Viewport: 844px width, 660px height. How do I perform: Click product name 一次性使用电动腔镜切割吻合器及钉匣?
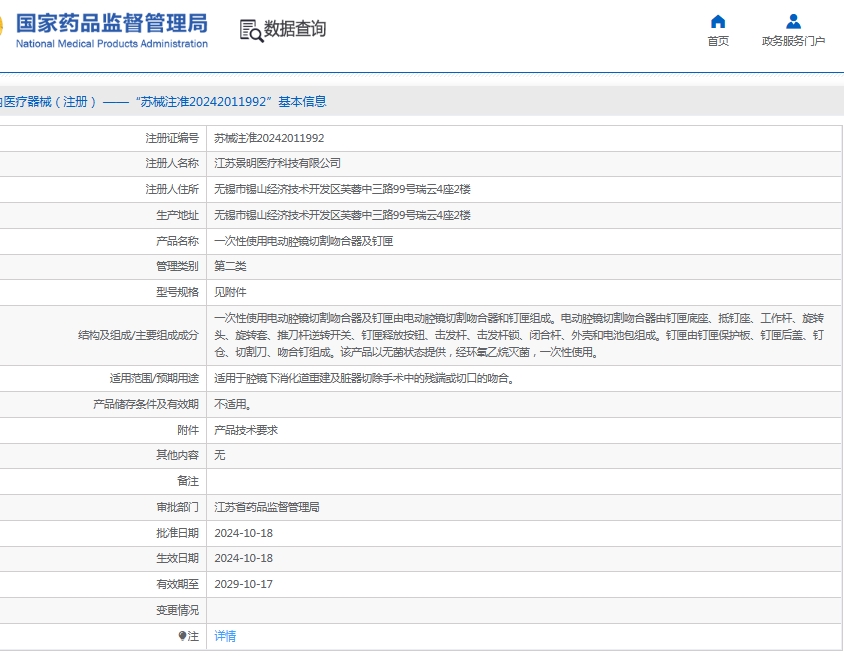304,241
